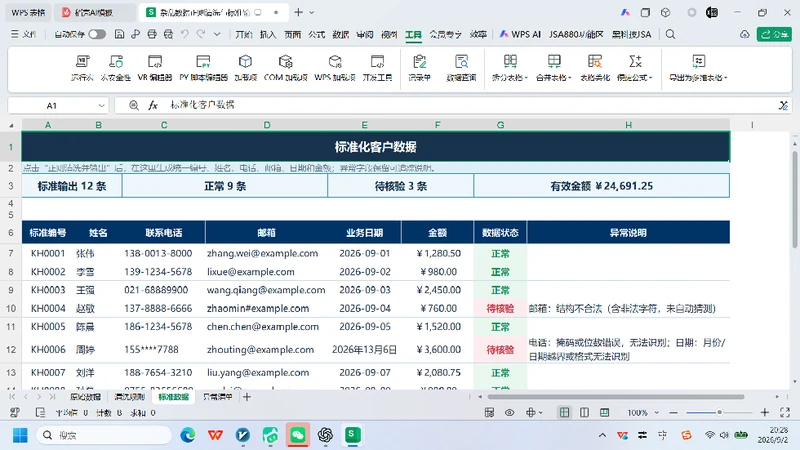Click the horizontal scrollbar thumb
The height and width of the screenshot is (450, 800).
pyautogui.click(x=616, y=396)
